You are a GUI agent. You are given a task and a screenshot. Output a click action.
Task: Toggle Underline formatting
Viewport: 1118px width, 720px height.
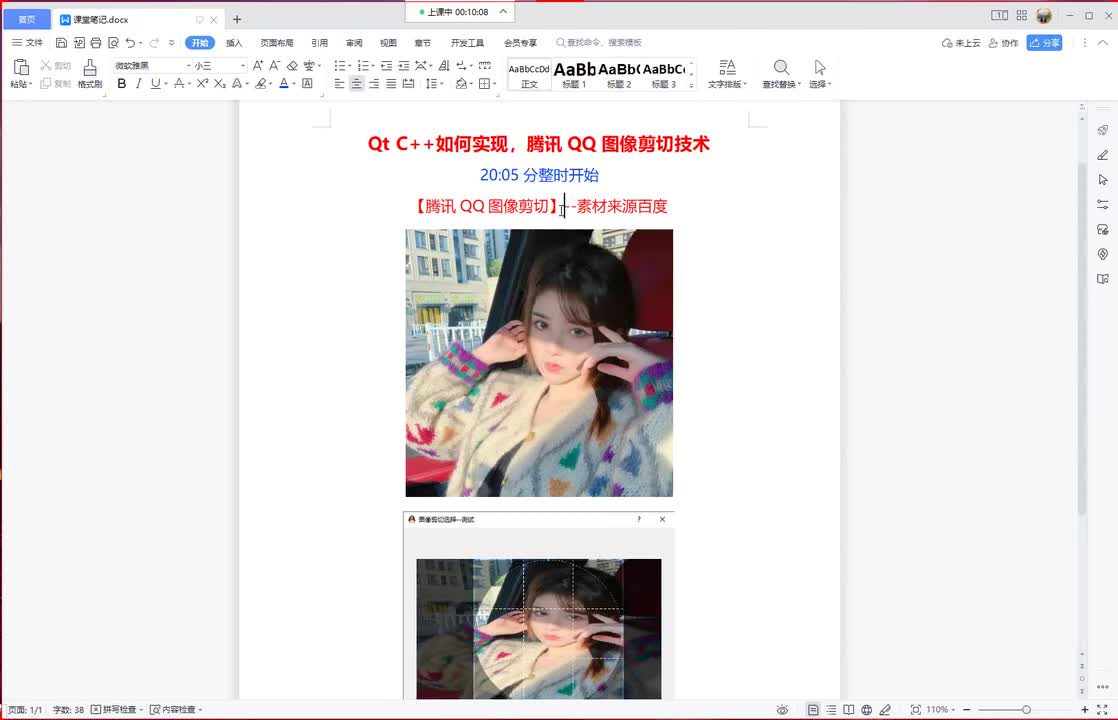pyautogui.click(x=155, y=83)
